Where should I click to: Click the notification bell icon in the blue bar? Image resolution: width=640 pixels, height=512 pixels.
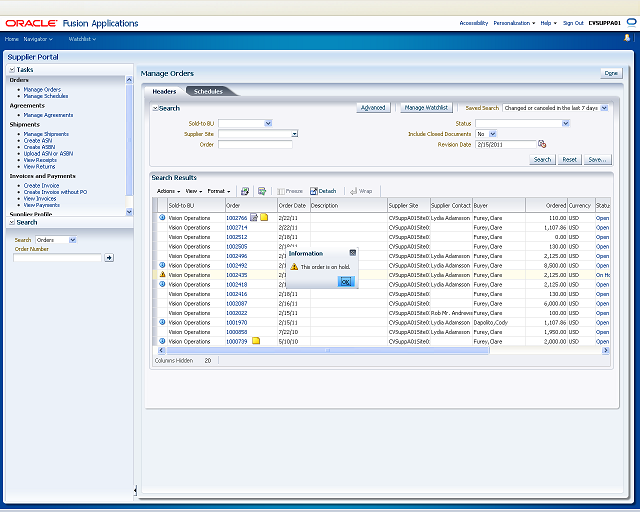[627, 38]
